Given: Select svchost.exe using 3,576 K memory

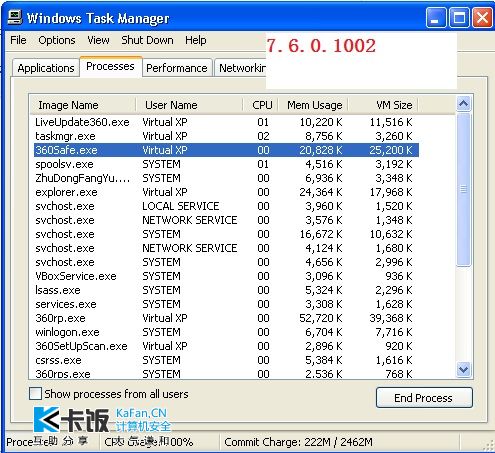Looking at the screenshot, I should coord(226,220).
